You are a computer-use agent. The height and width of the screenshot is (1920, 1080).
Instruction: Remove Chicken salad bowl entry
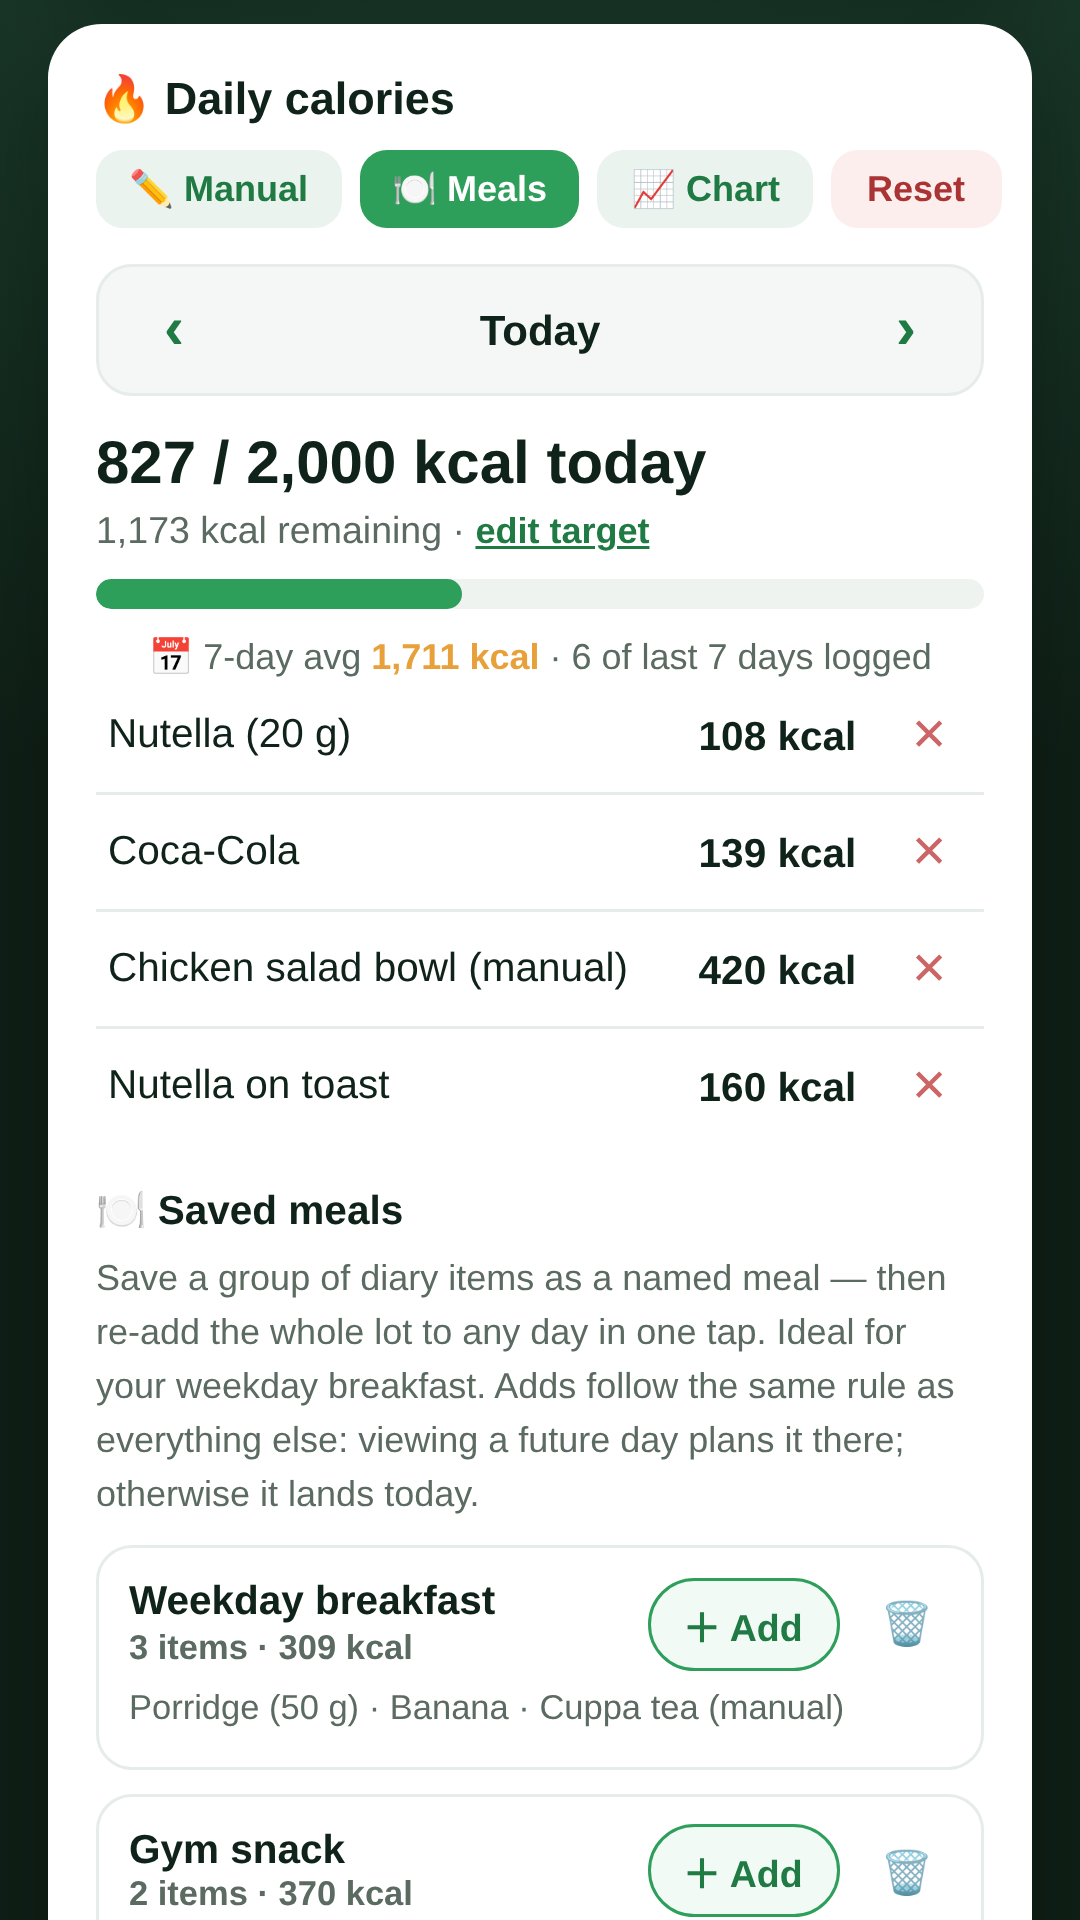pyautogui.click(x=929, y=968)
